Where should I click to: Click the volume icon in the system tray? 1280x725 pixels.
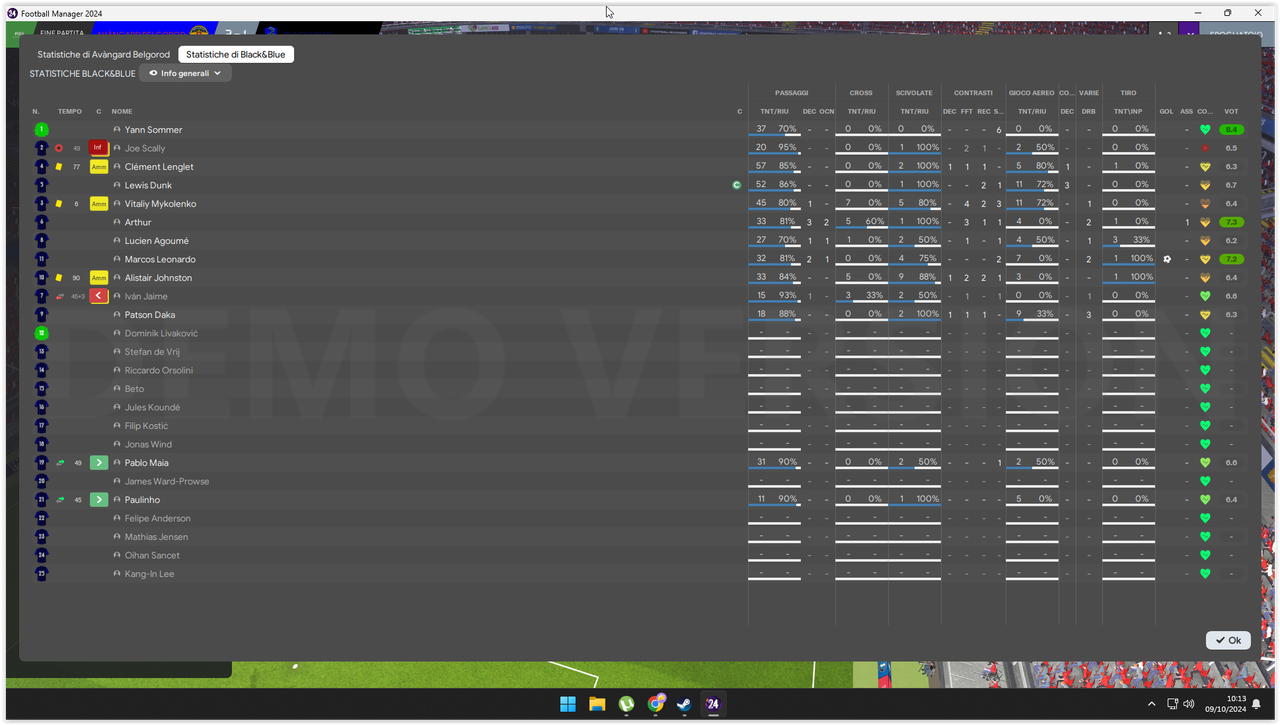tap(1188, 704)
